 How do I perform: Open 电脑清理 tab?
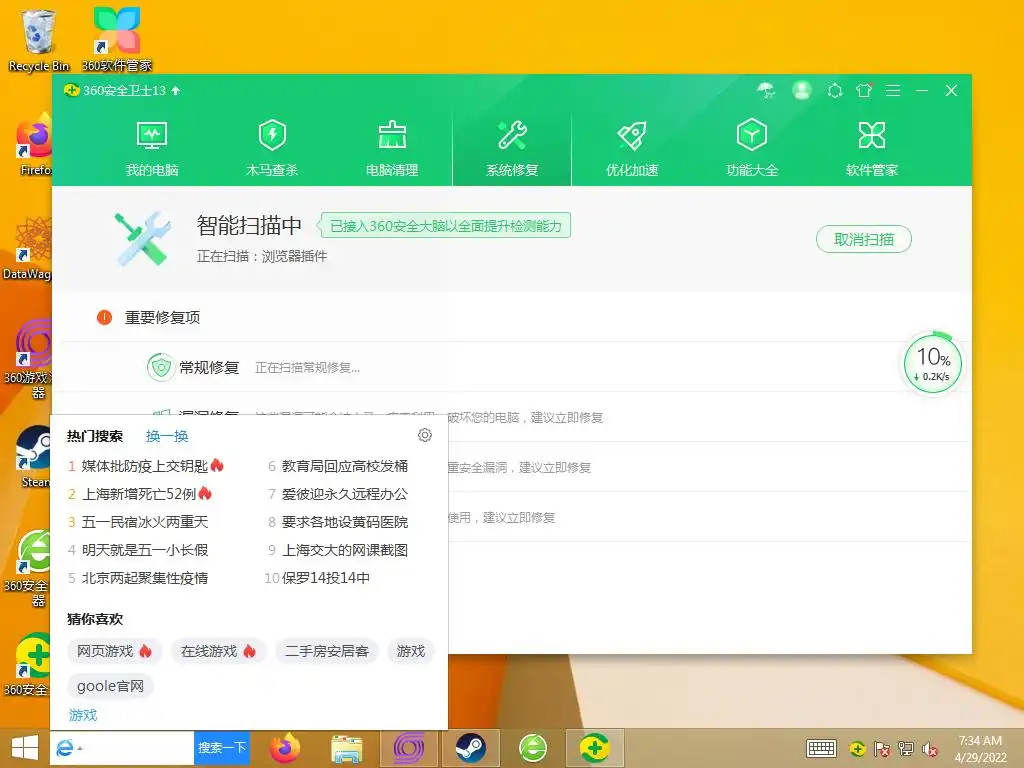[392, 149]
